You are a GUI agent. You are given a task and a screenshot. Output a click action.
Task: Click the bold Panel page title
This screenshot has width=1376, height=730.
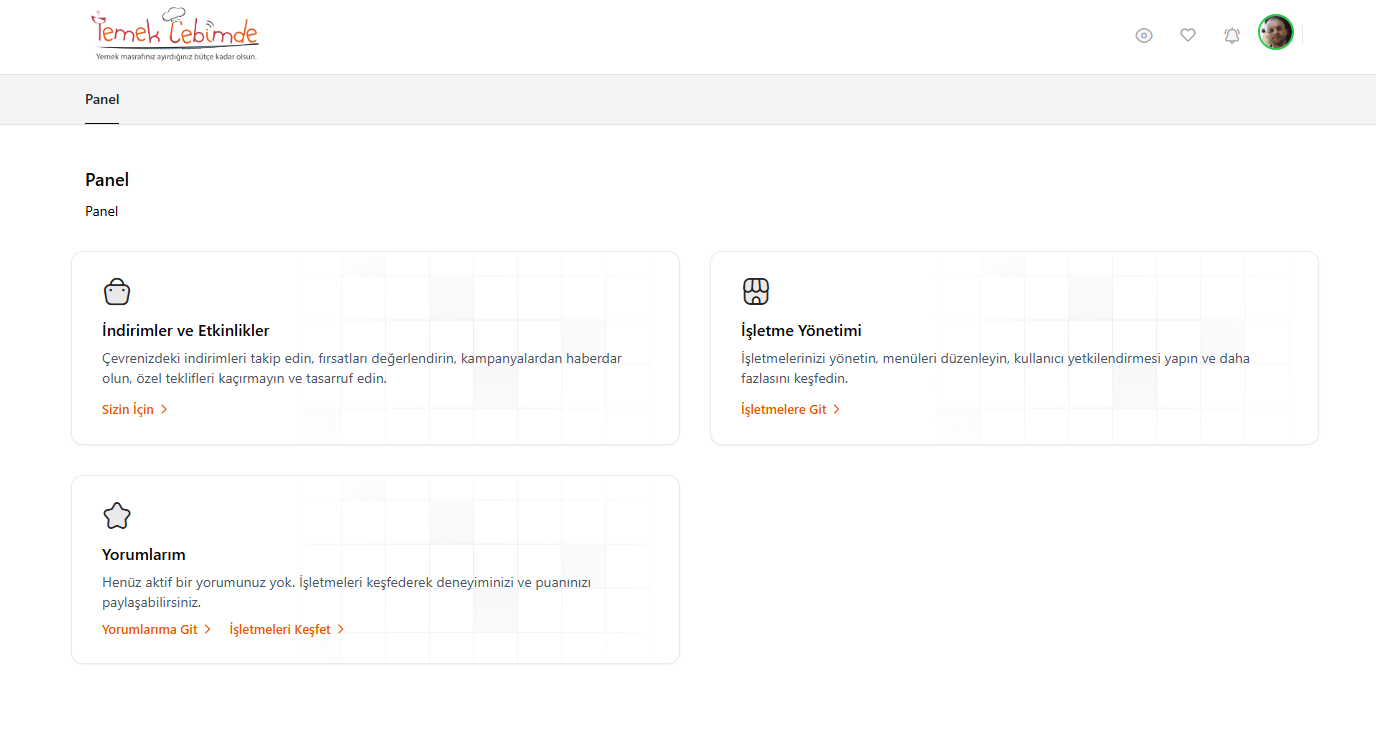click(107, 180)
